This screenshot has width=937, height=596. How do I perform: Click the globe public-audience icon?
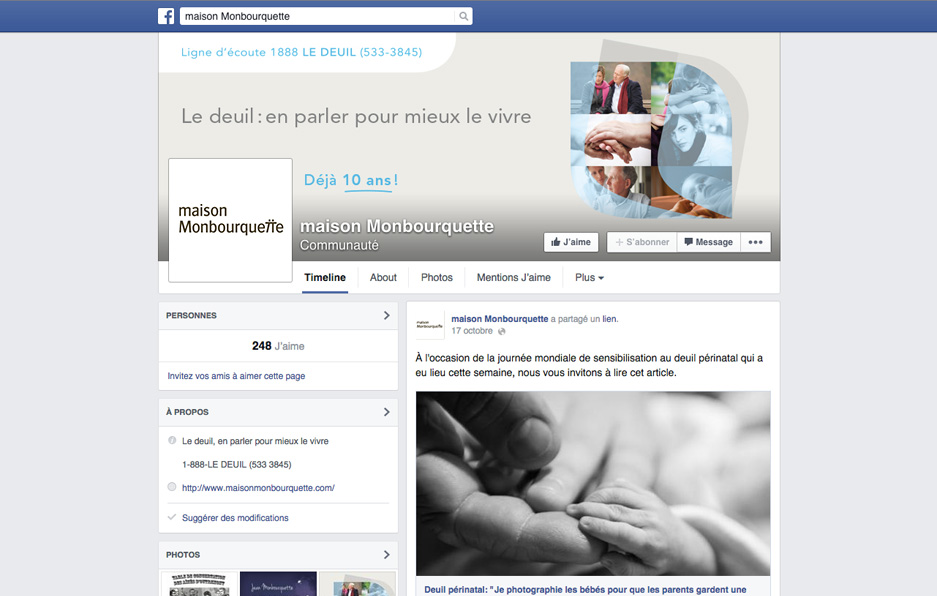[x=501, y=331]
